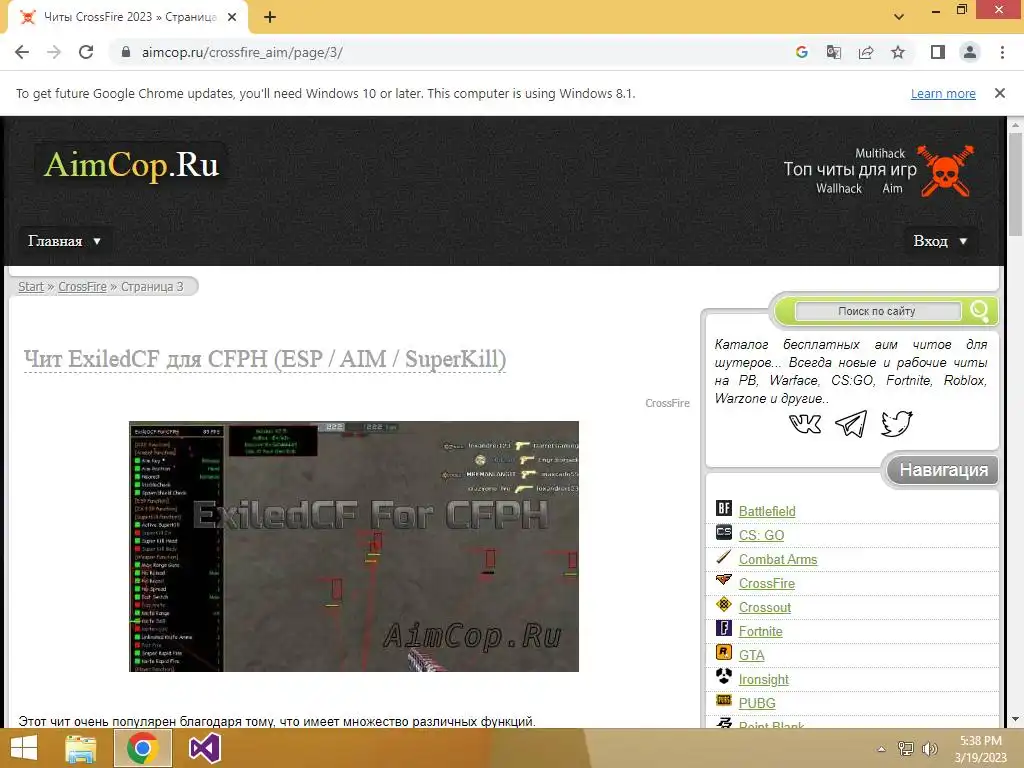Viewport: 1024px width, 768px height.
Task: Open the CrossFire navigation link
Action: coord(767,583)
